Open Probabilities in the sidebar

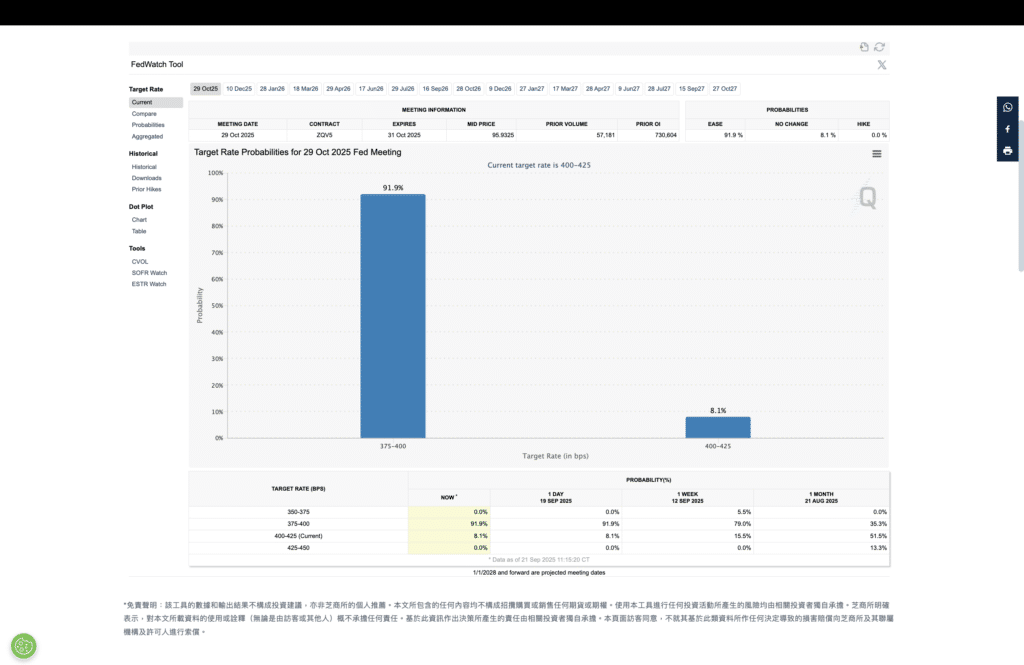(148, 125)
